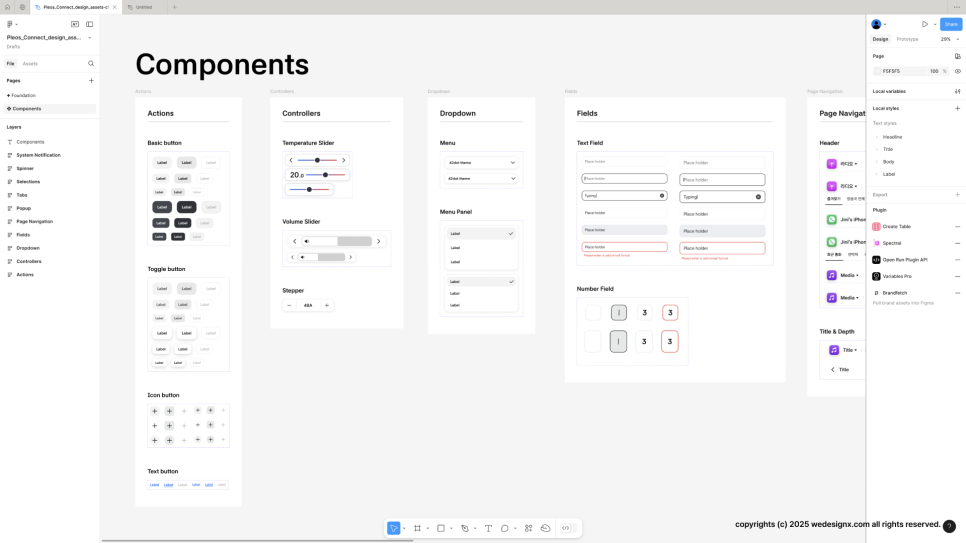Open Local variables settings icon
The image size is (966, 543).
[957, 91]
